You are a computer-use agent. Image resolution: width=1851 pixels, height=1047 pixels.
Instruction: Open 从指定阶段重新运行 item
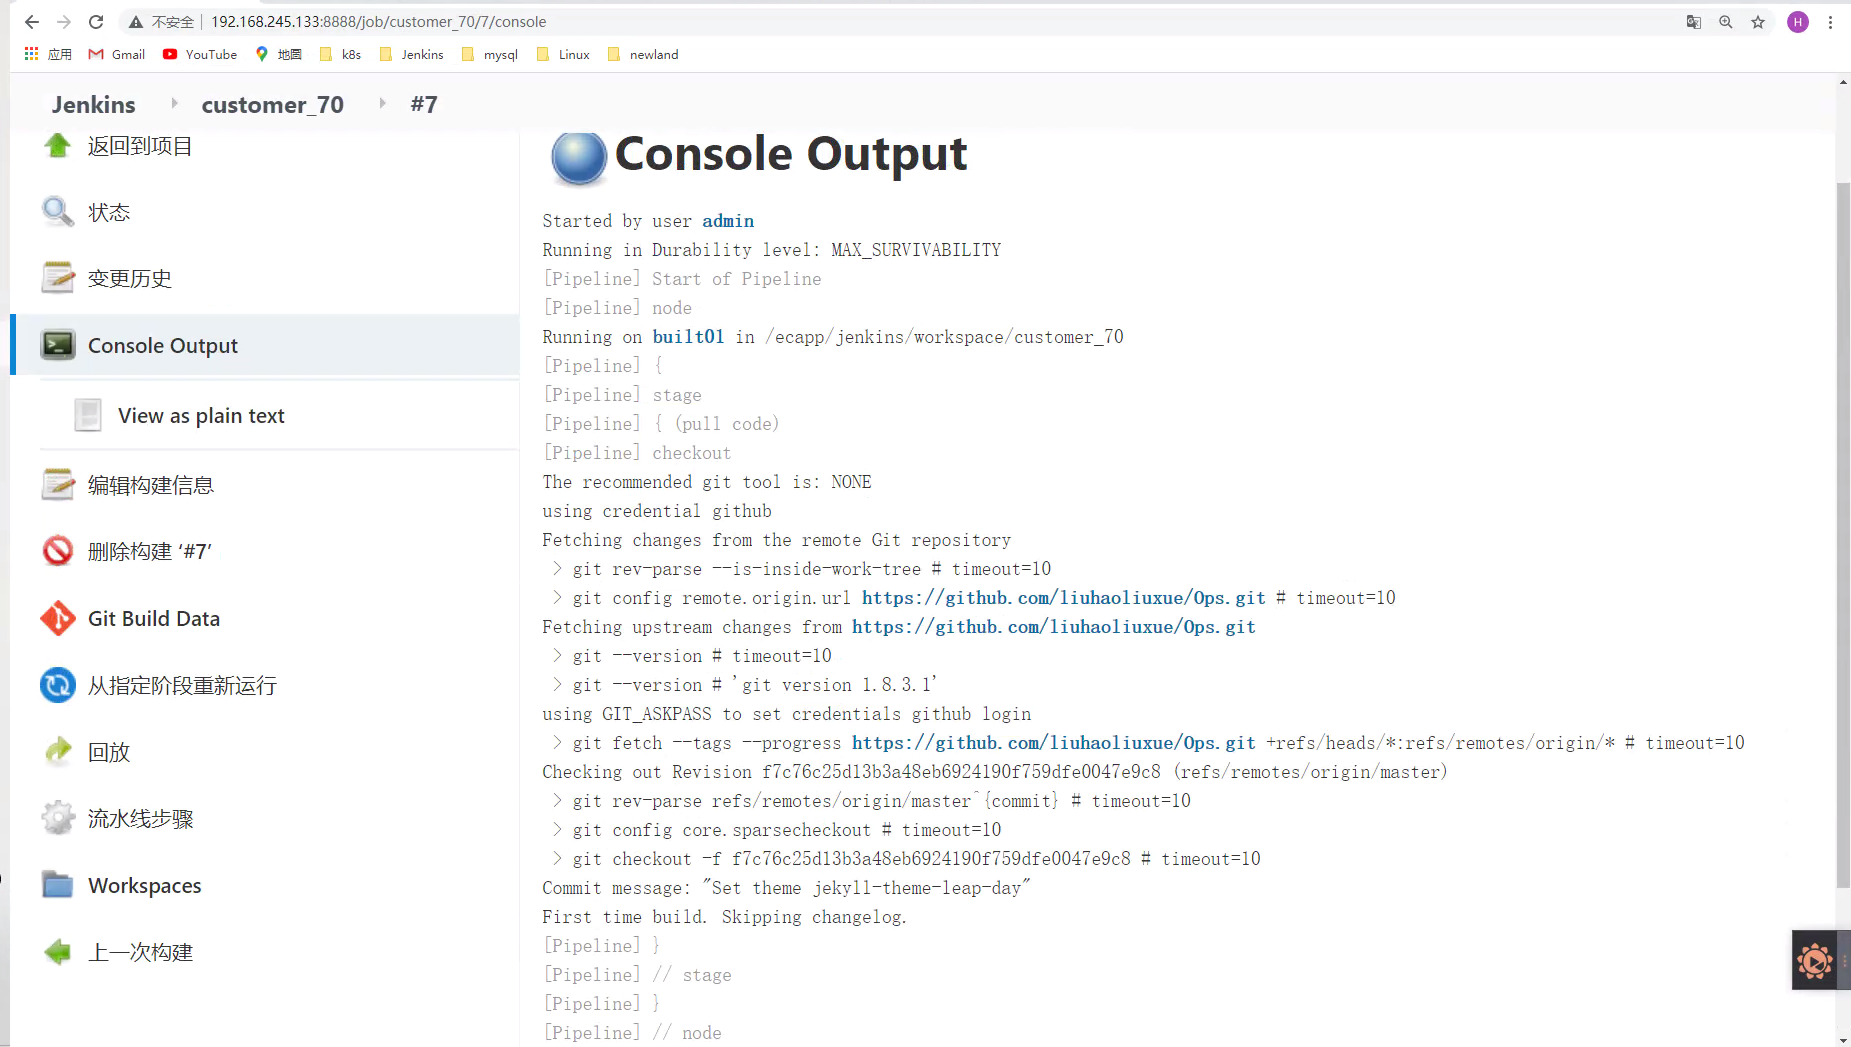pos(182,686)
